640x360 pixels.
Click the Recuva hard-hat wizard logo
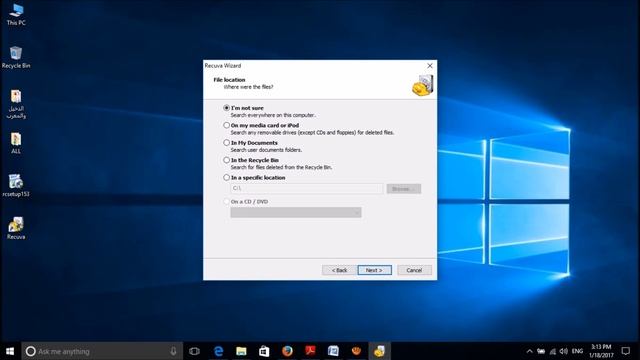(422, 85)
